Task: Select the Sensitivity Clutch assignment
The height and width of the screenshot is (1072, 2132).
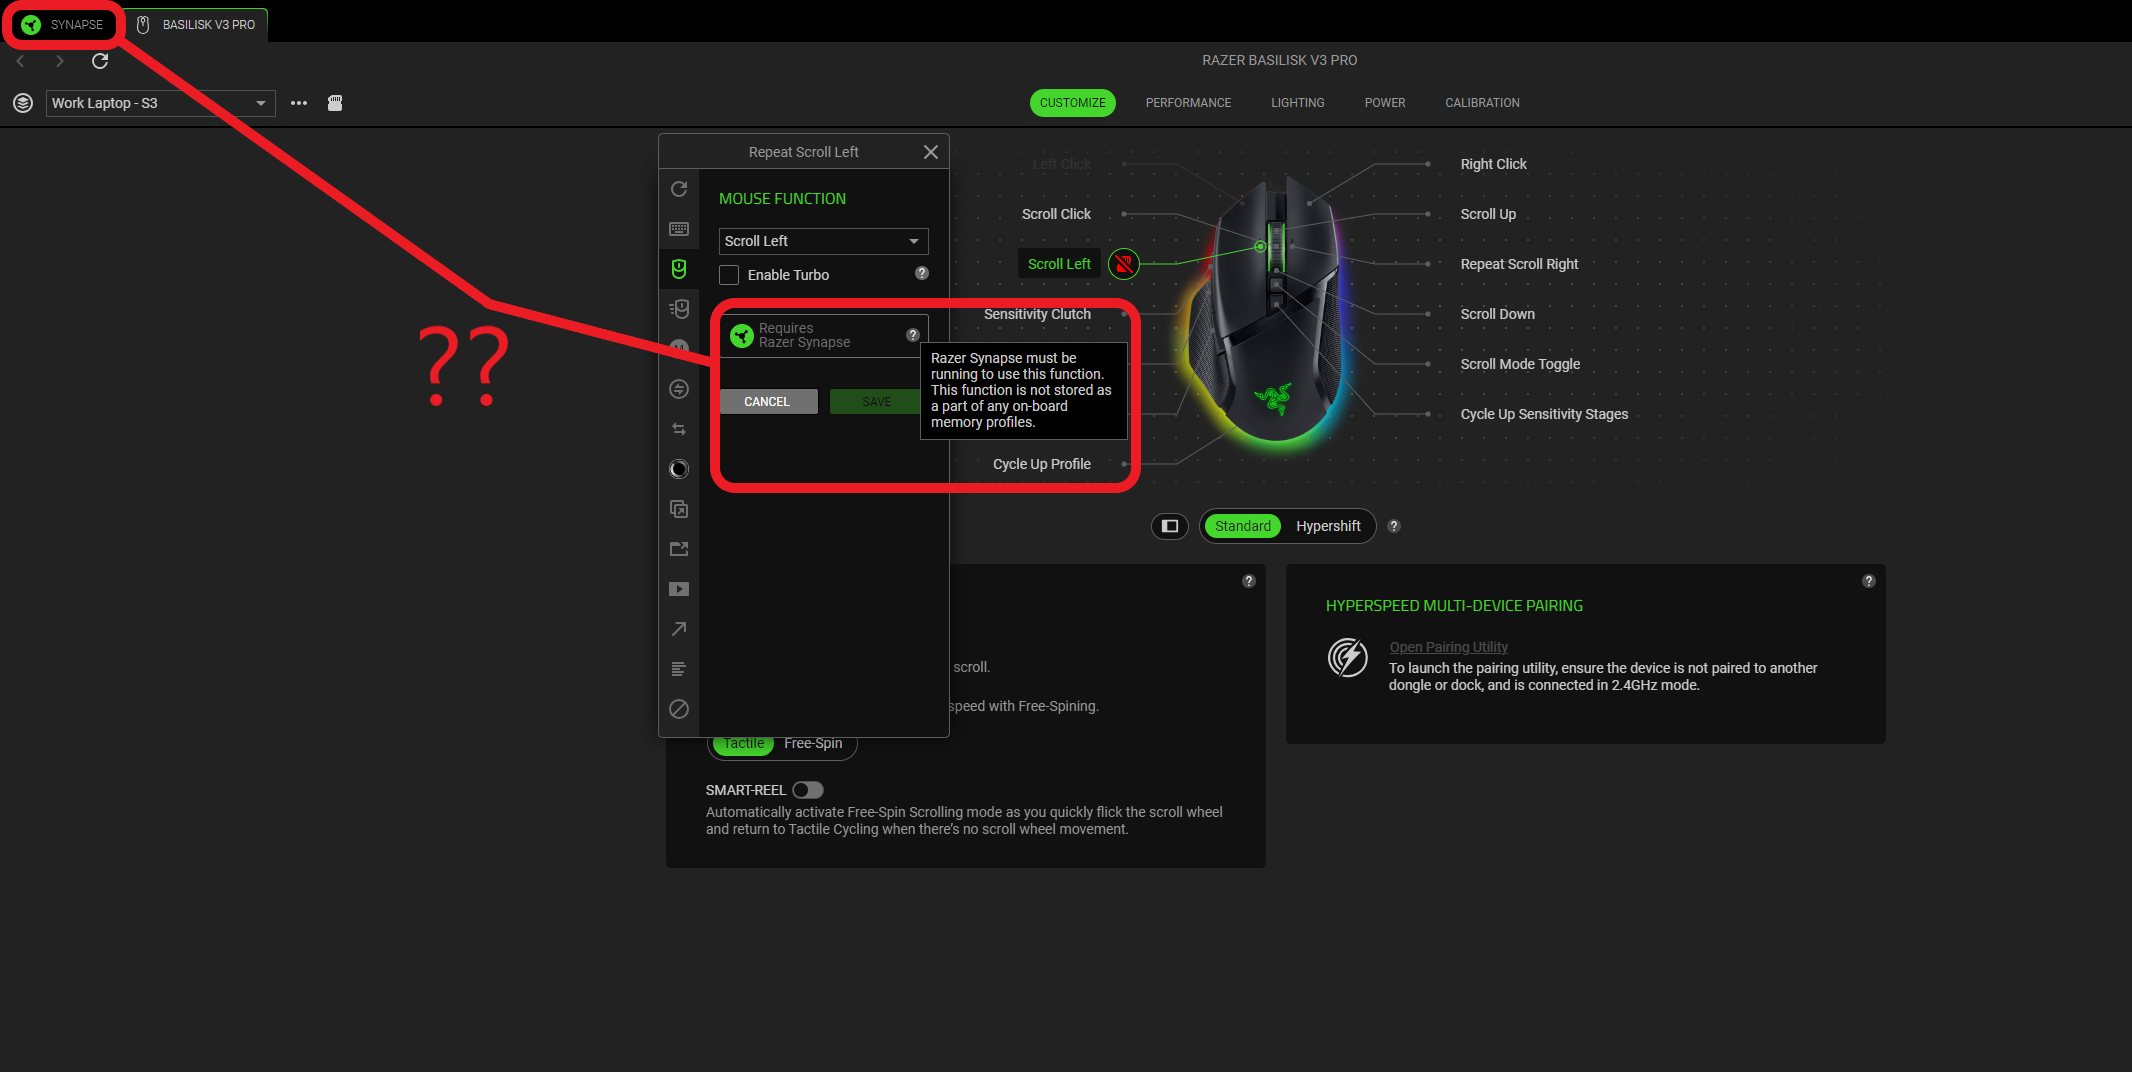Action: tap(1037, 314)
